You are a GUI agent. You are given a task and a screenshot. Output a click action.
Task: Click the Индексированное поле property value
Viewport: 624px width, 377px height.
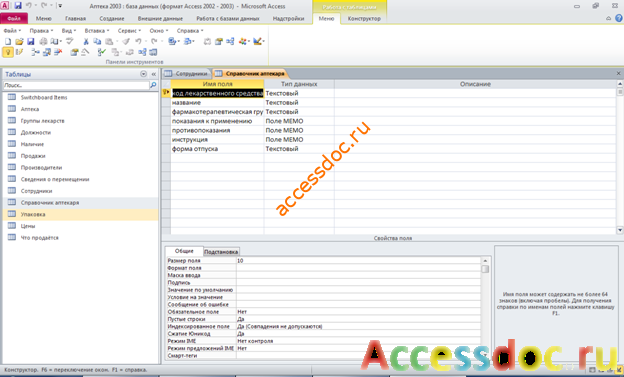pos(359,326)
